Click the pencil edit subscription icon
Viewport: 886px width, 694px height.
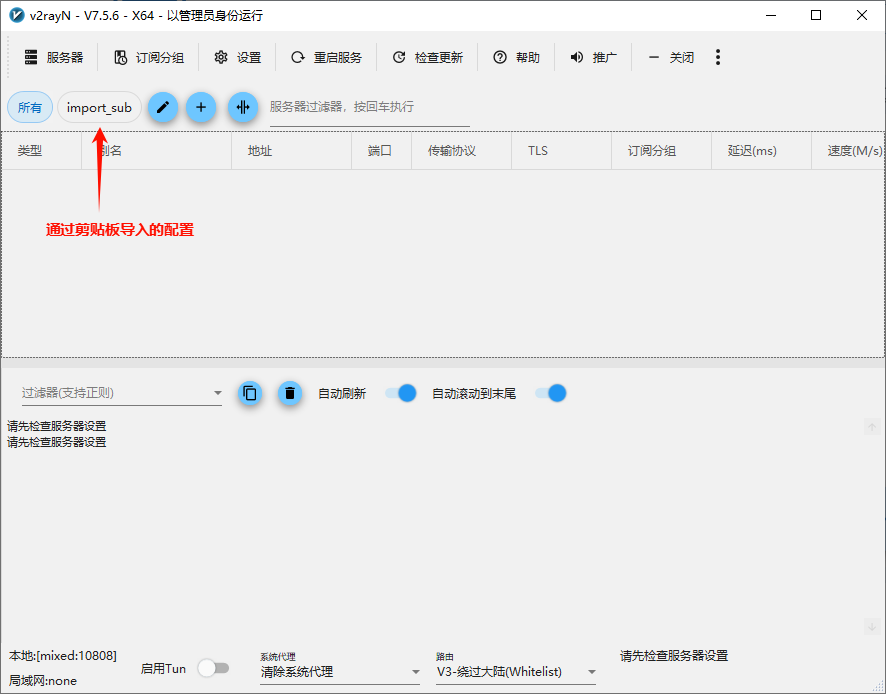(163, 107)
